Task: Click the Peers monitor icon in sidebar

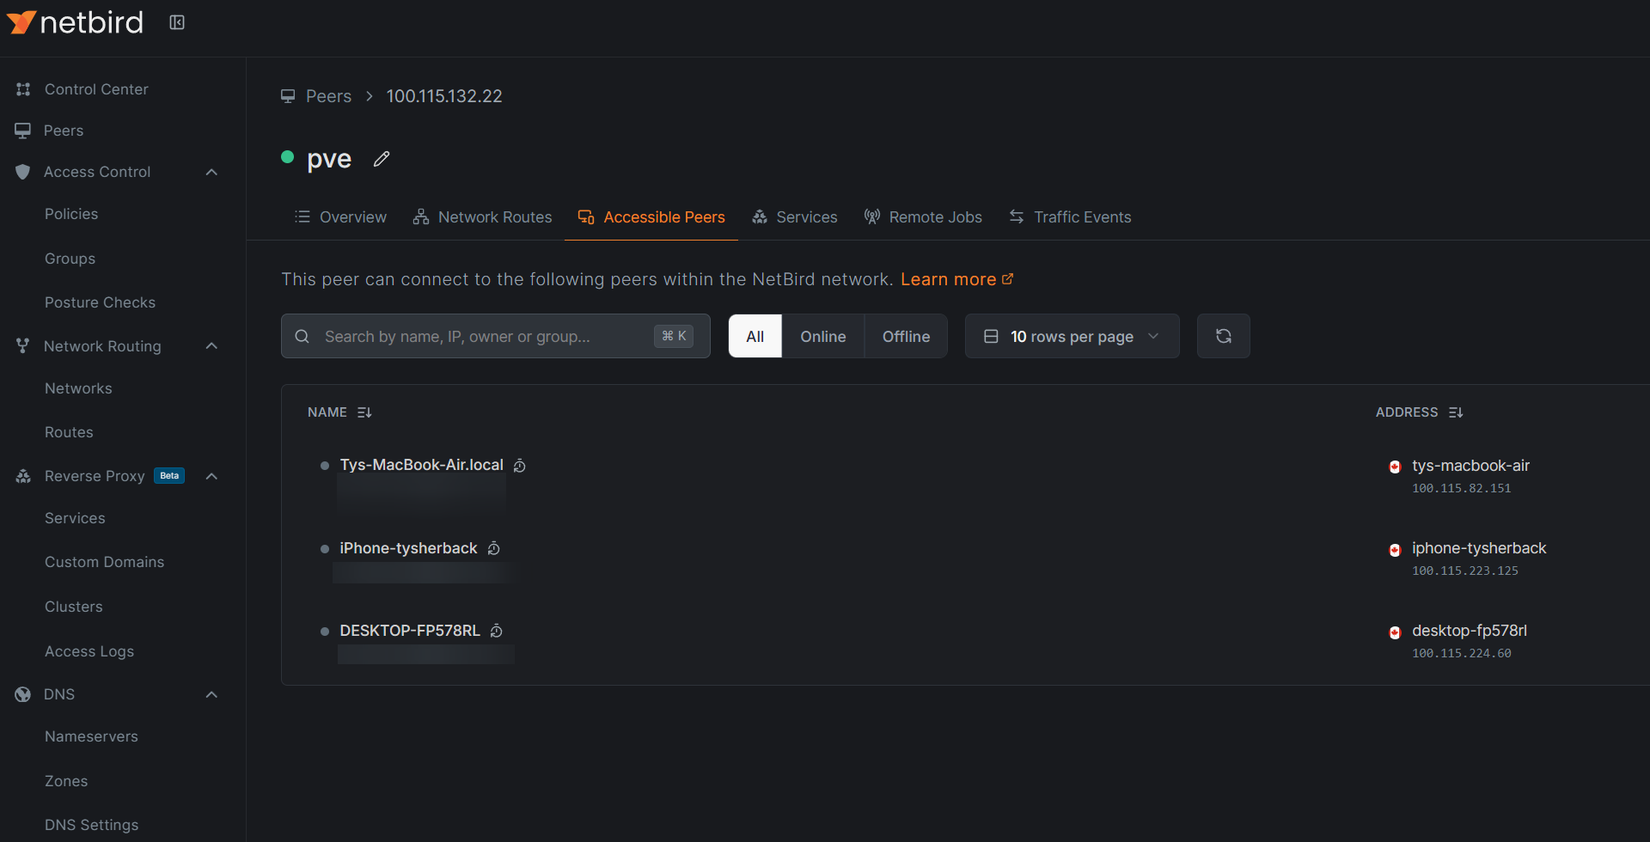Action: [x=23, y=131]
